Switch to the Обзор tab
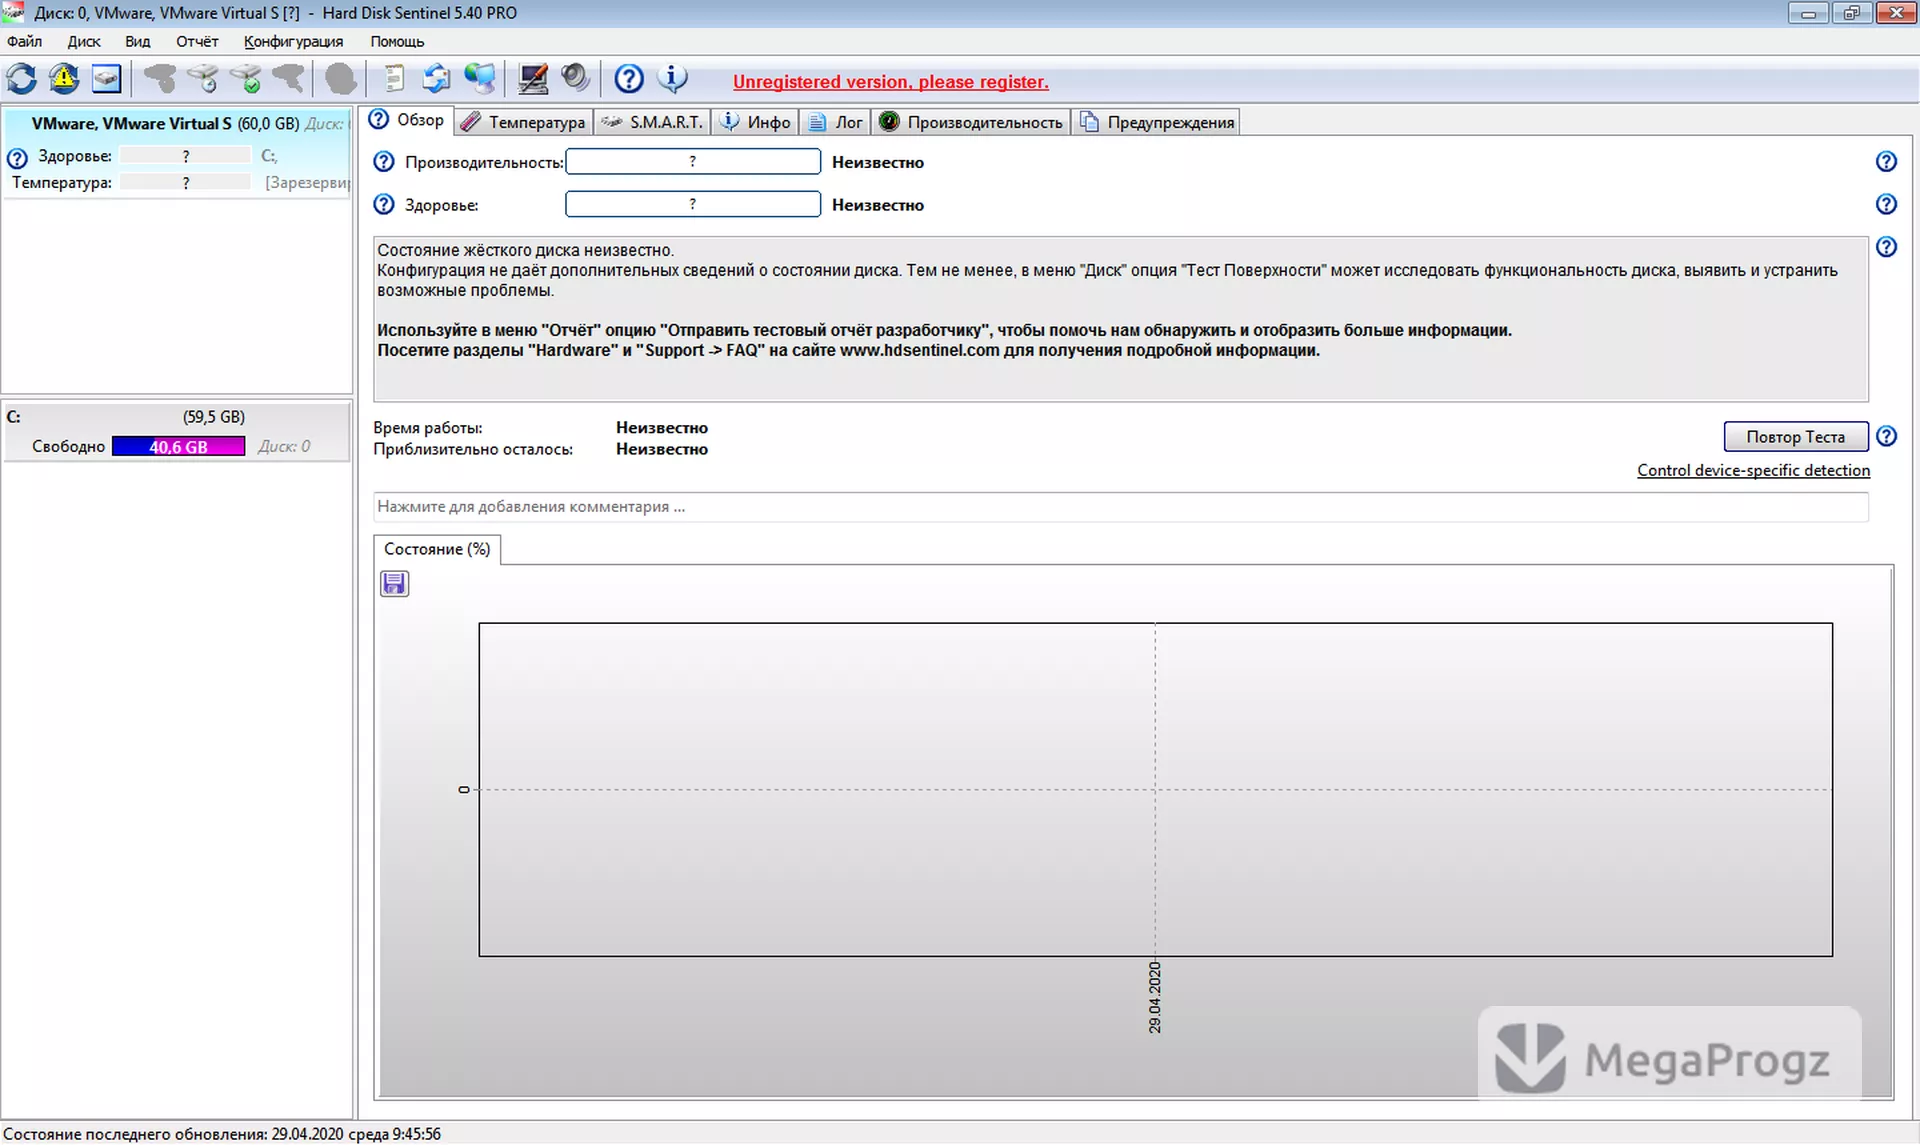Viewport: 1920px width, 1145px height. (x=407, y=120)
